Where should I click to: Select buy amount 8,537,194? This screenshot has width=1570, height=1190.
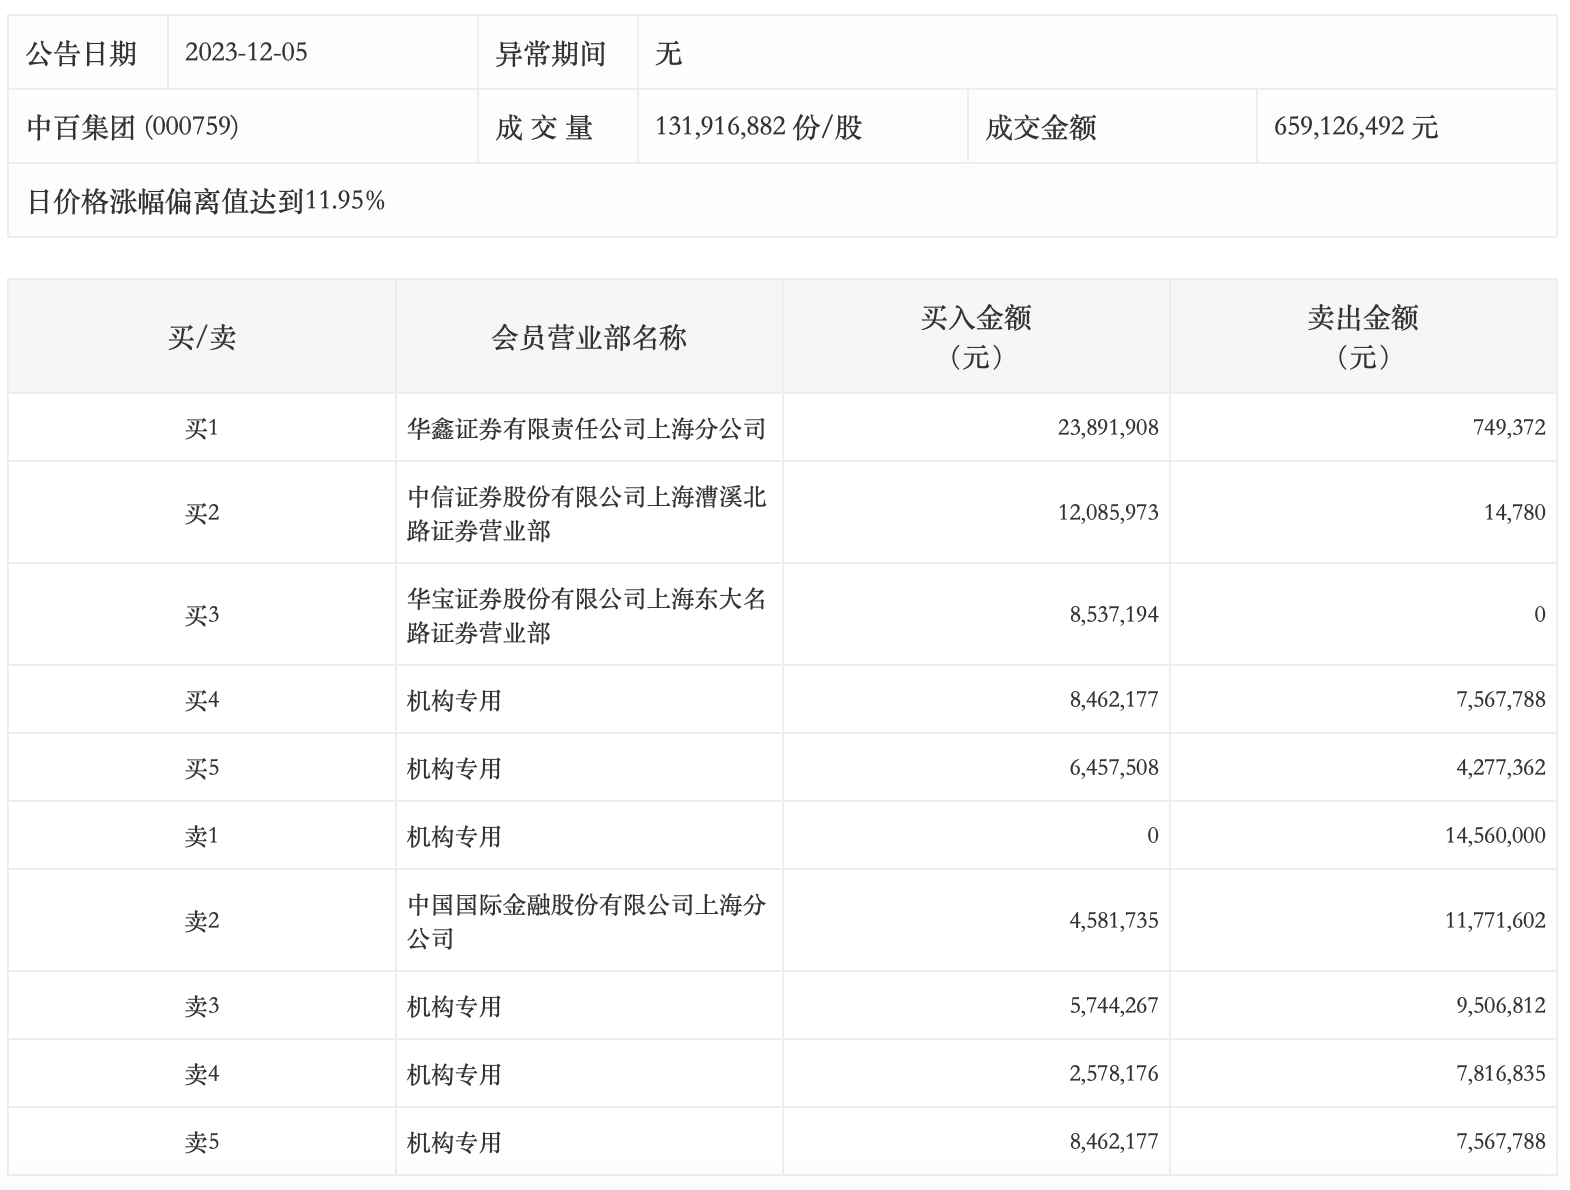click(1114, 615)
